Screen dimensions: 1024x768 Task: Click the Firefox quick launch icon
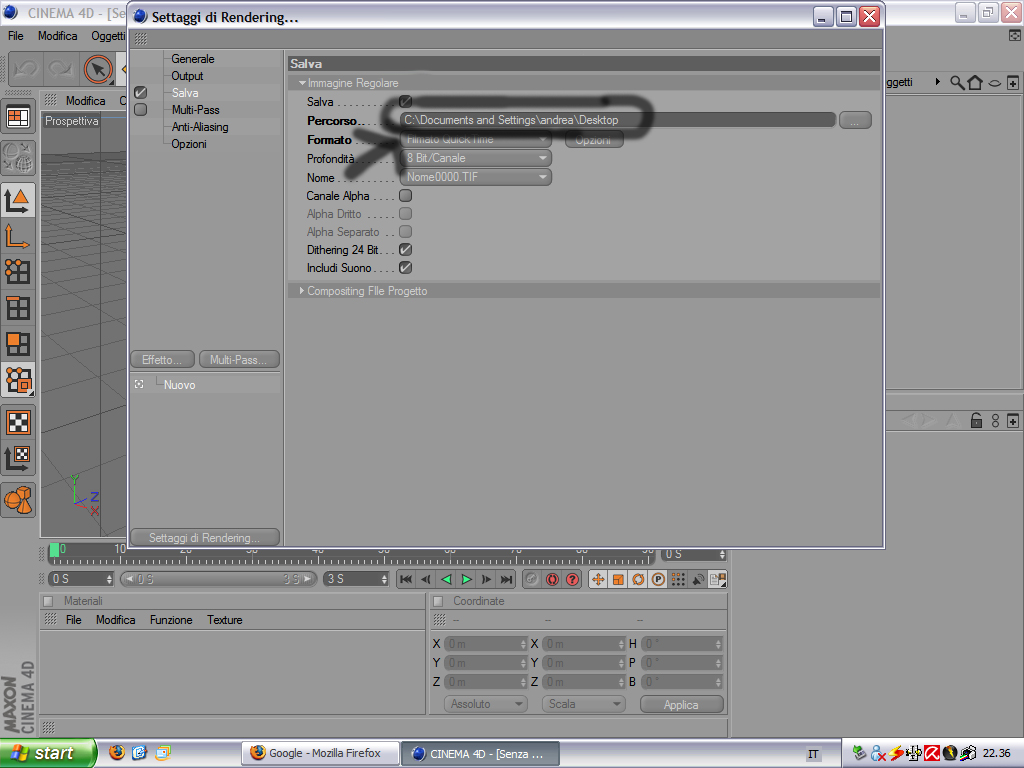[x=116, y=752]
